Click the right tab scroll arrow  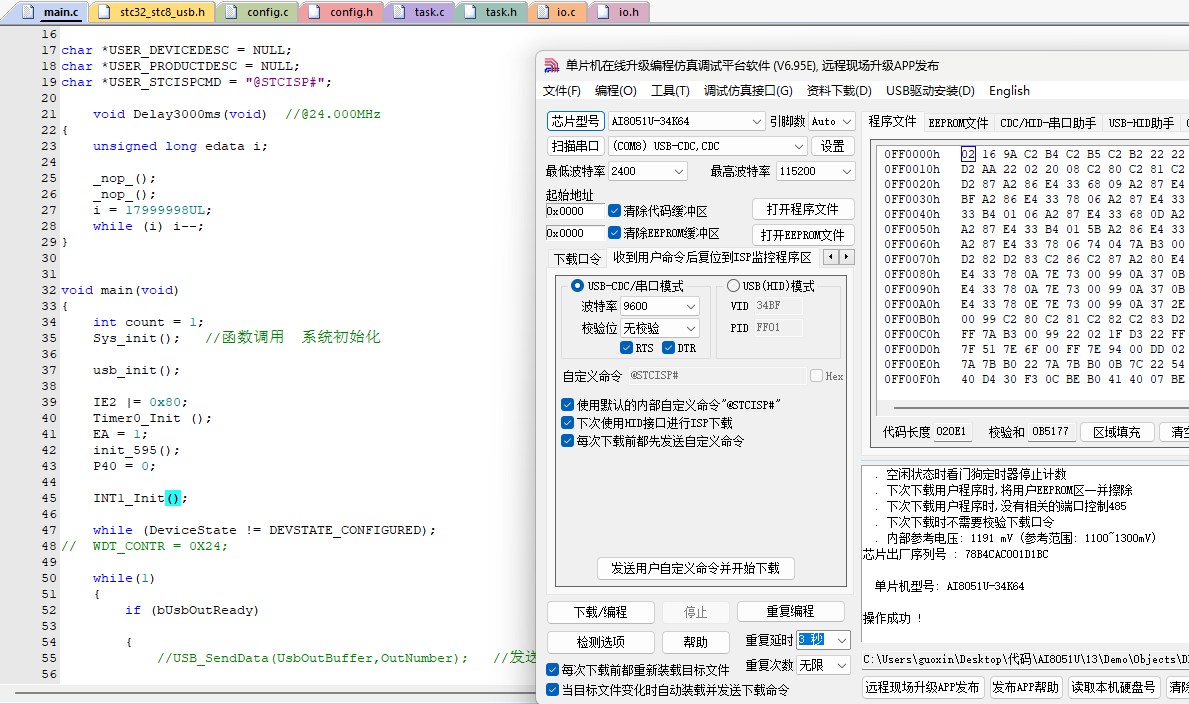pyautogui.click(x=847, y=256)
